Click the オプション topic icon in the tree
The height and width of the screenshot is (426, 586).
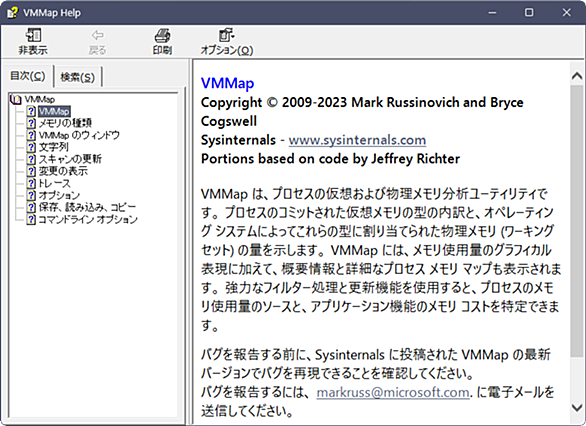click(x=31, y=195)
